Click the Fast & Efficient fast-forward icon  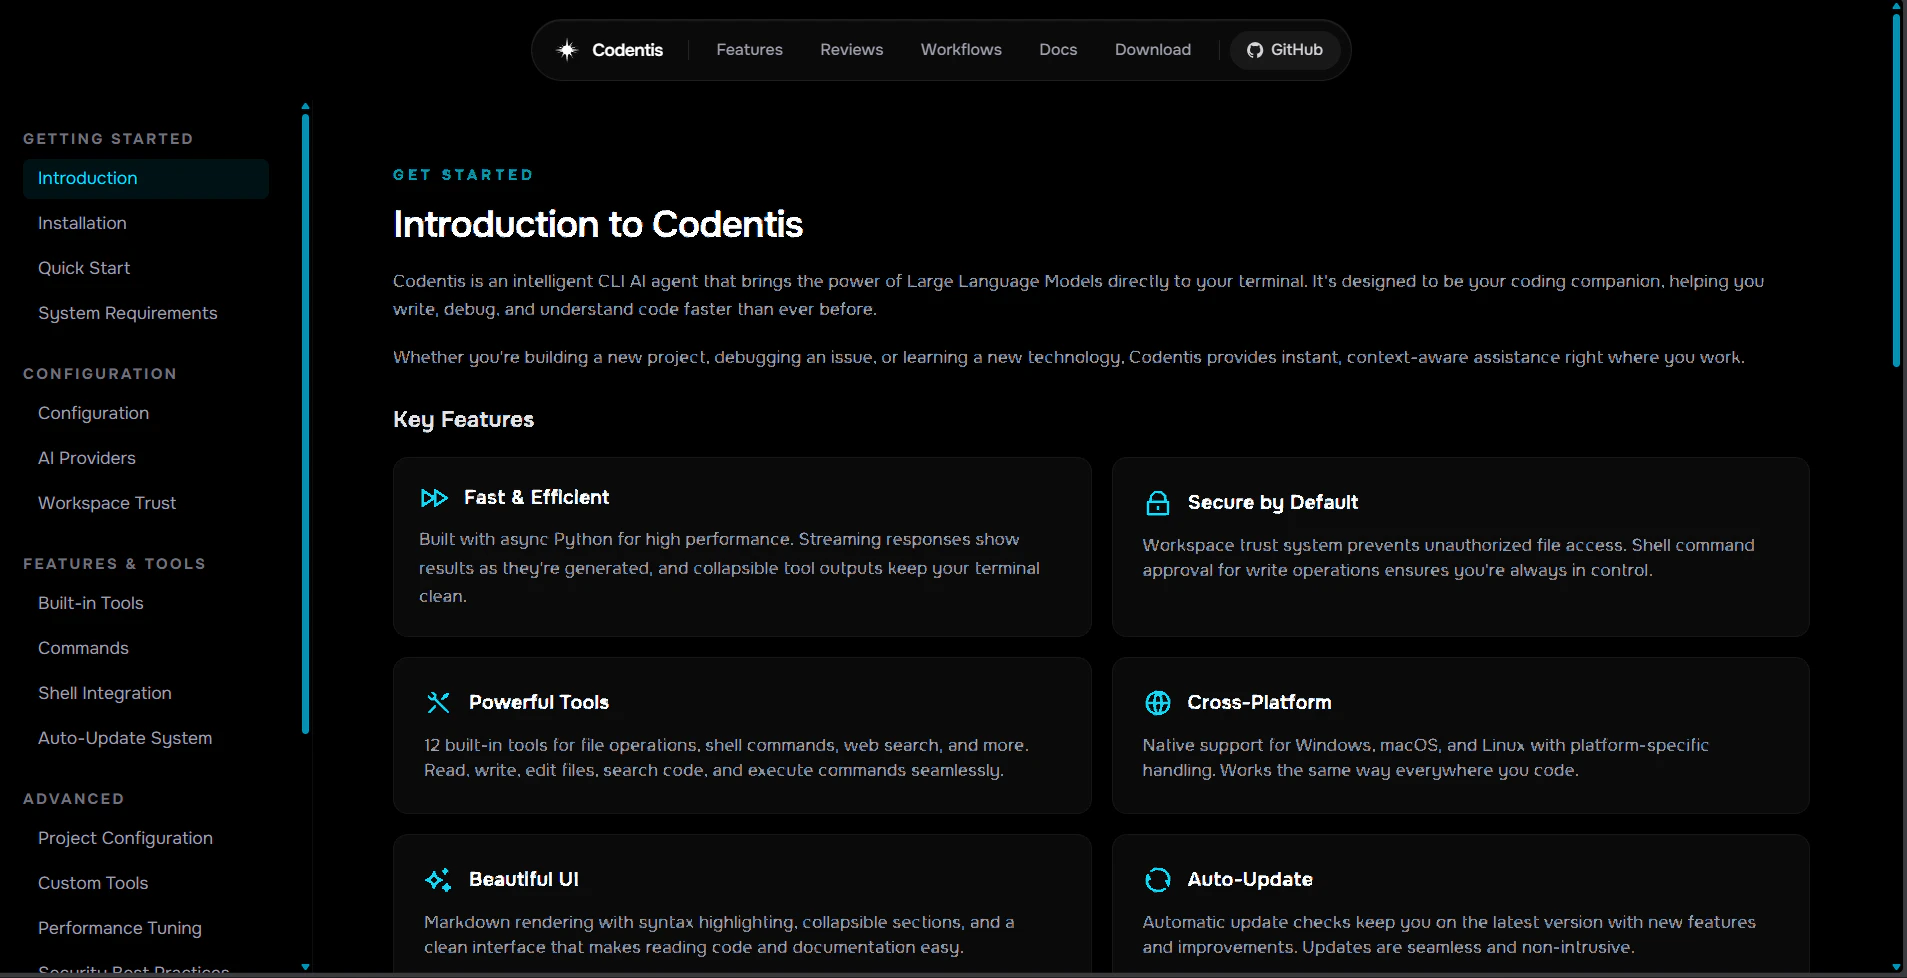click(x=434, y=498)
